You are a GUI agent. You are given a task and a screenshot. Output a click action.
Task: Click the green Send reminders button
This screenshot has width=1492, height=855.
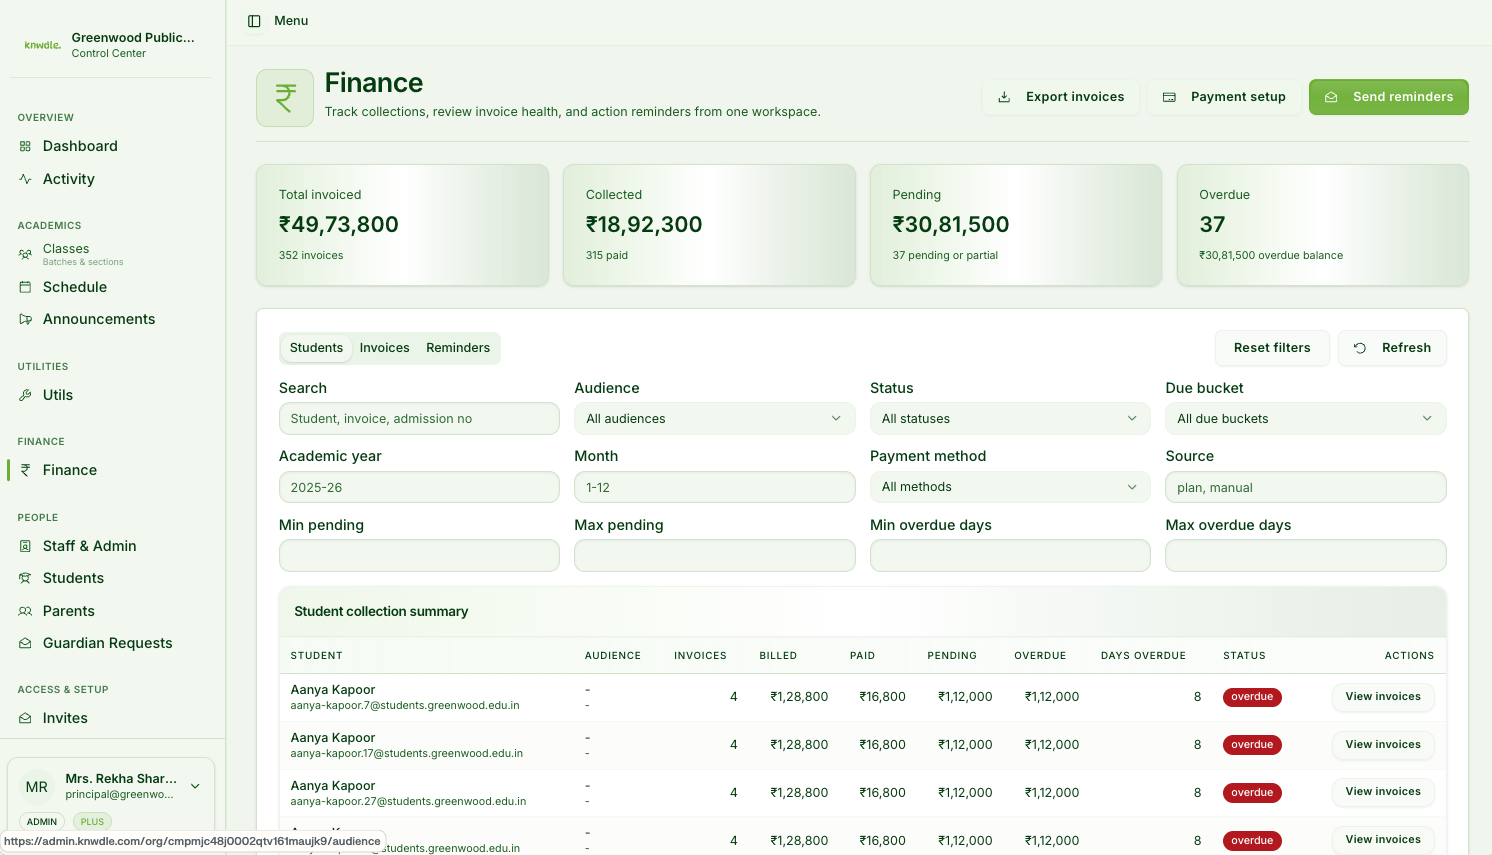[1389, 97]
